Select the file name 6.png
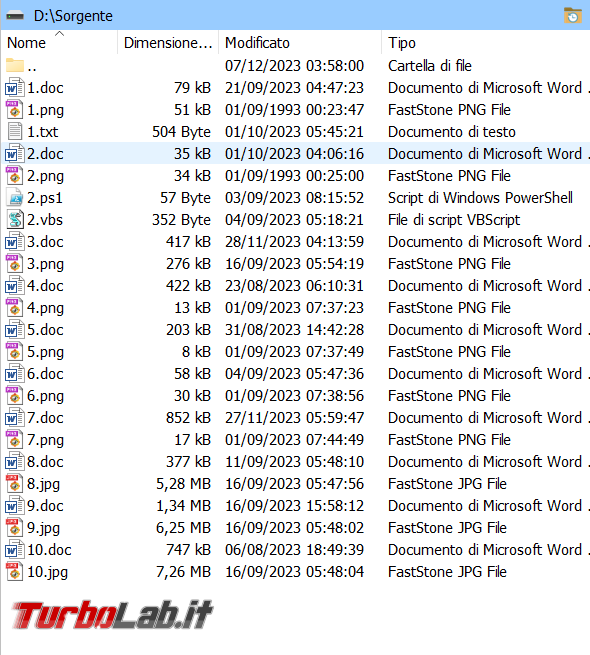Screen dimensions: 590x655 (x=45, y=396)
